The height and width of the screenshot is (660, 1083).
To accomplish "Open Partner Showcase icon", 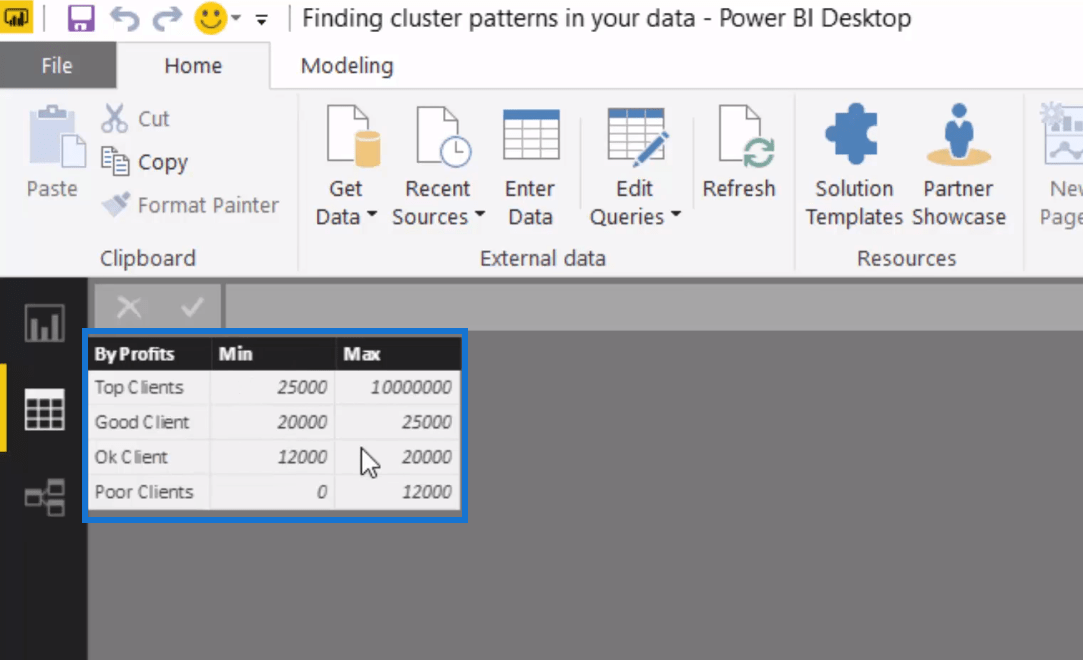I will tap(958, 135).
